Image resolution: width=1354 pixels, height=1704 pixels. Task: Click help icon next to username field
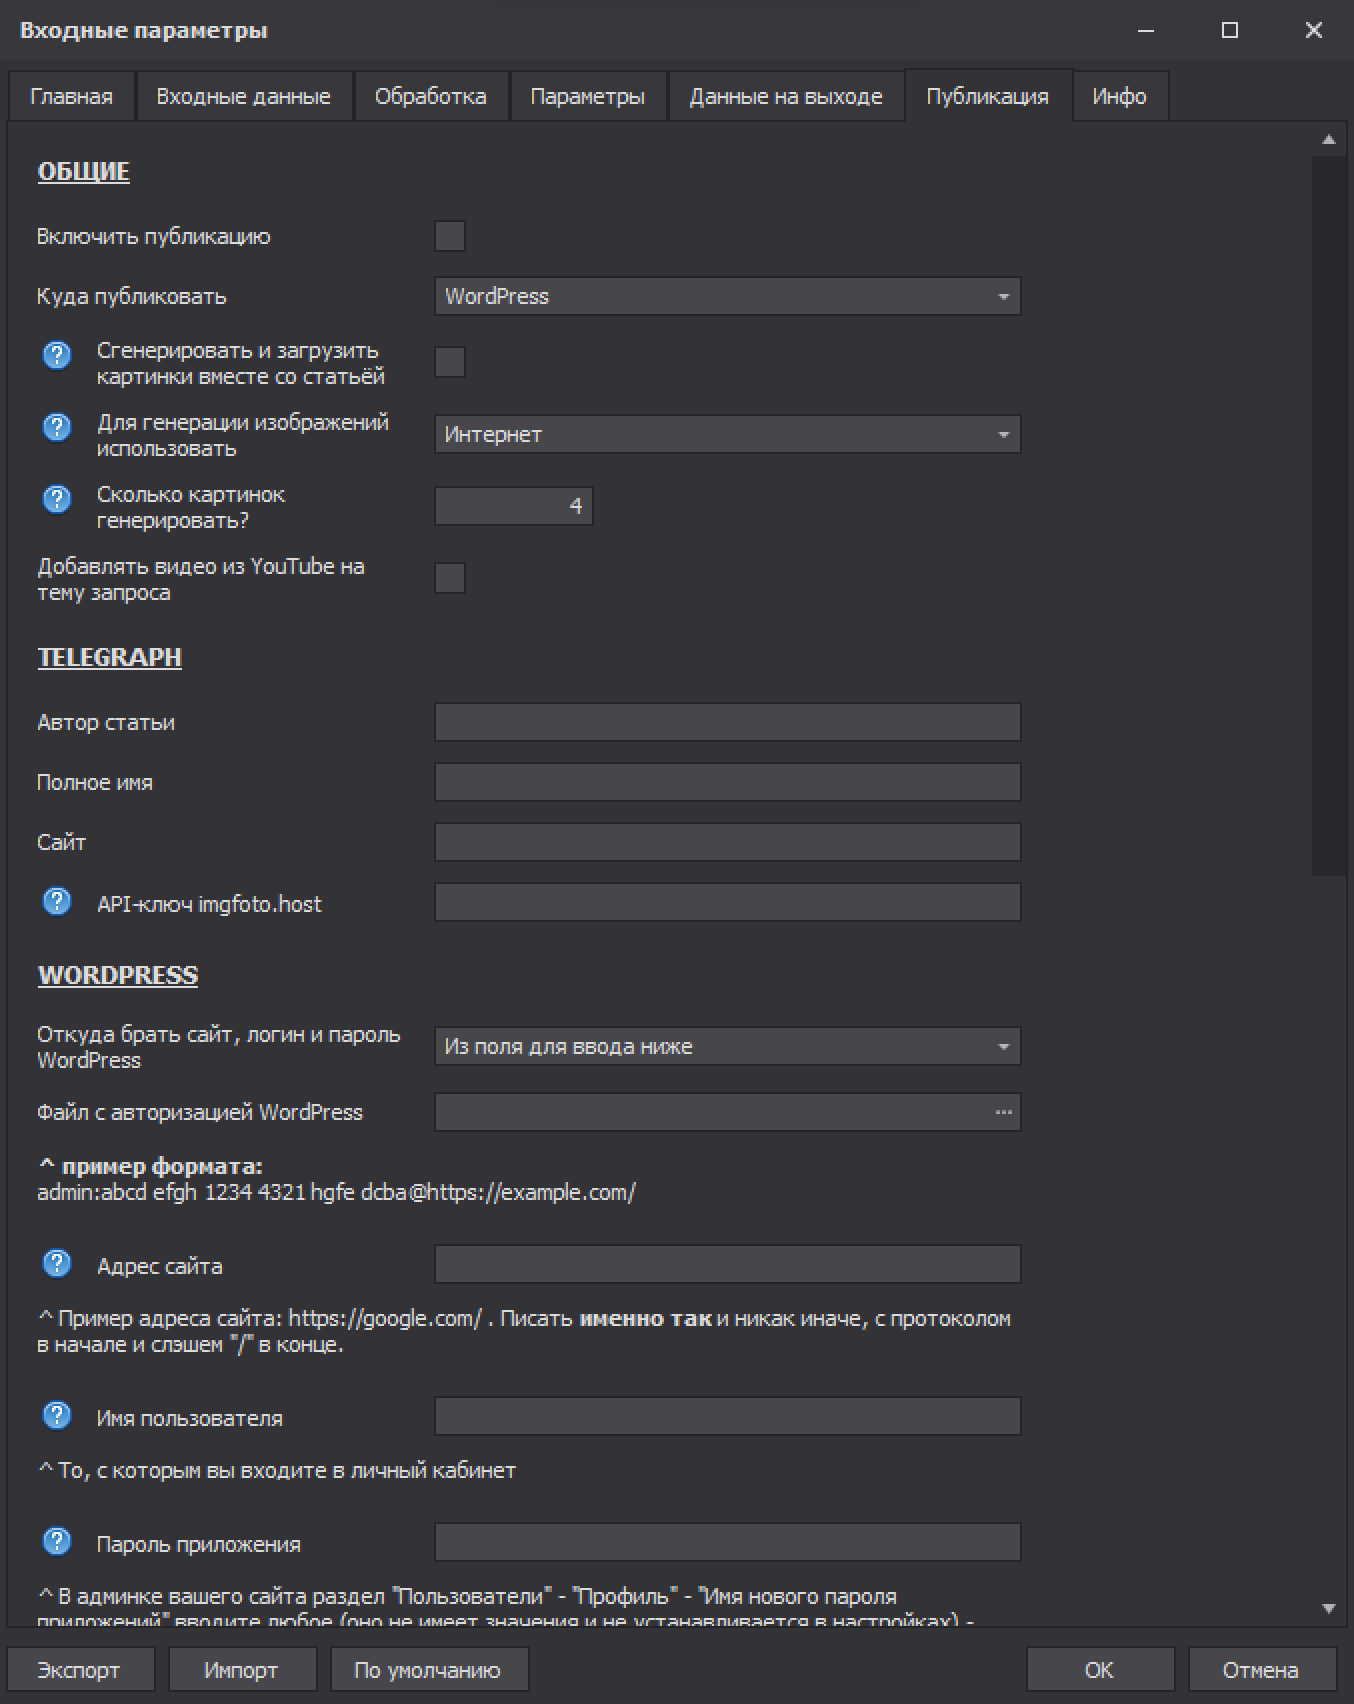pyautogui.click(x=57, y=1416)
